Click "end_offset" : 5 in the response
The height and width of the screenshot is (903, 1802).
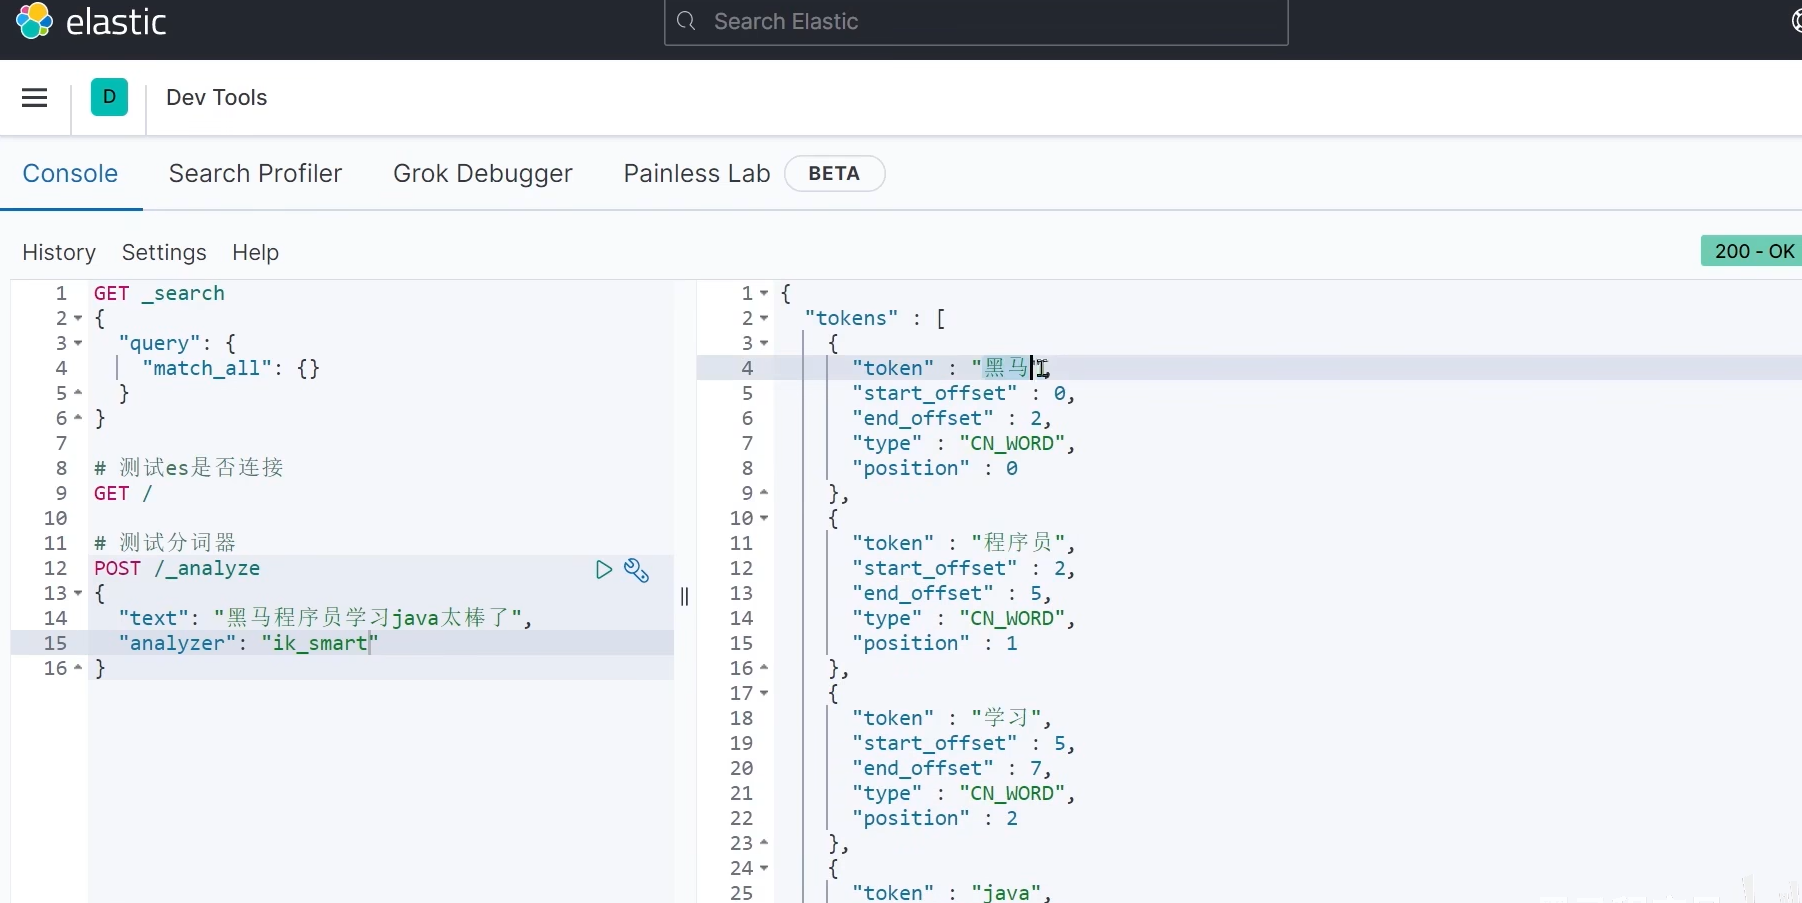pyautogui.click(x=951, y=594)
